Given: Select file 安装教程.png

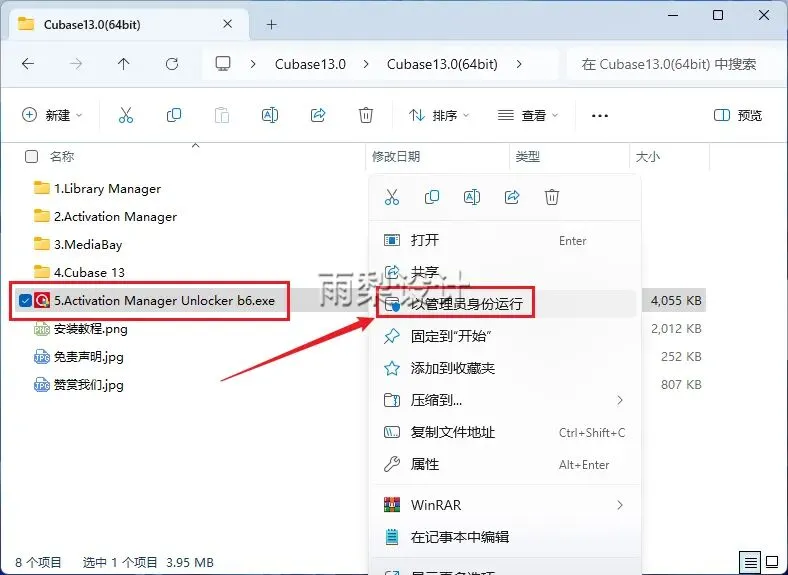Looking at the screenshot, I should 90,329.
